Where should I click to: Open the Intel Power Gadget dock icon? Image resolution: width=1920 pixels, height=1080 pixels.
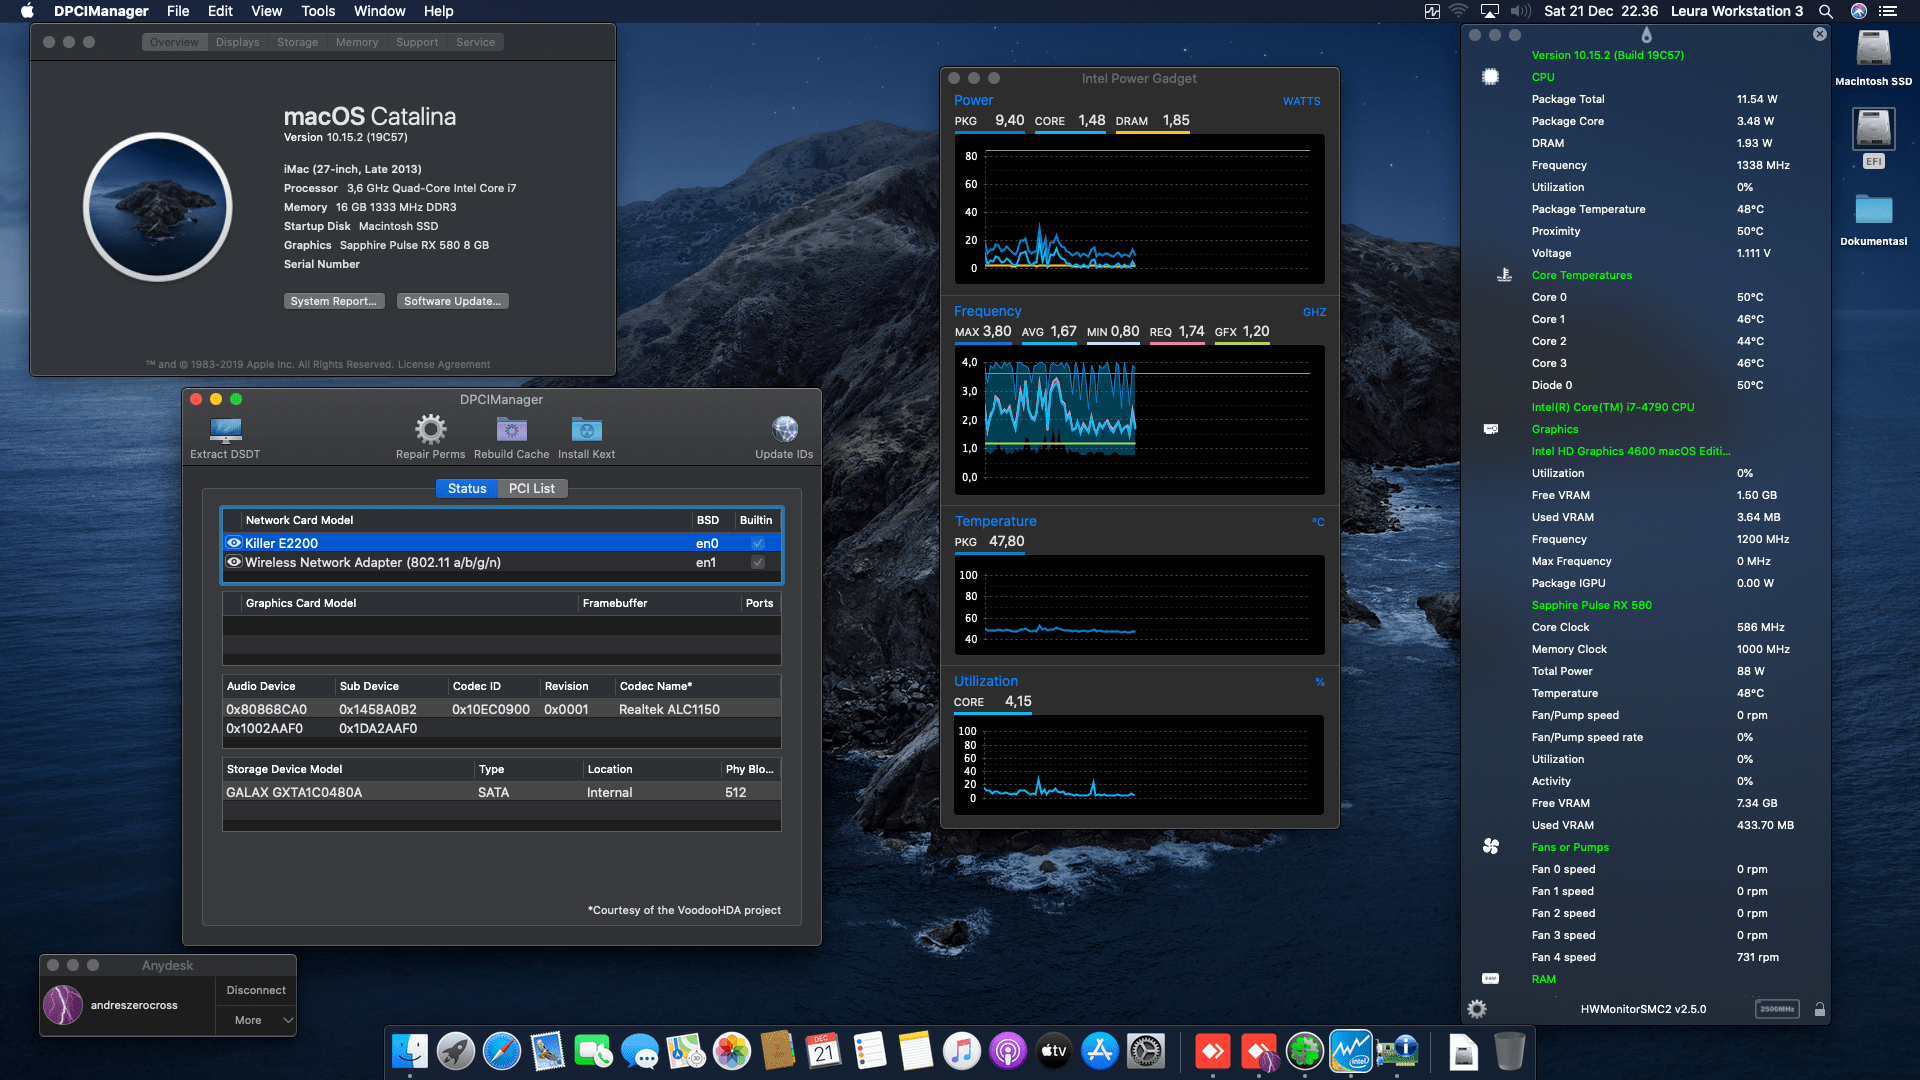point(1350,1051)
